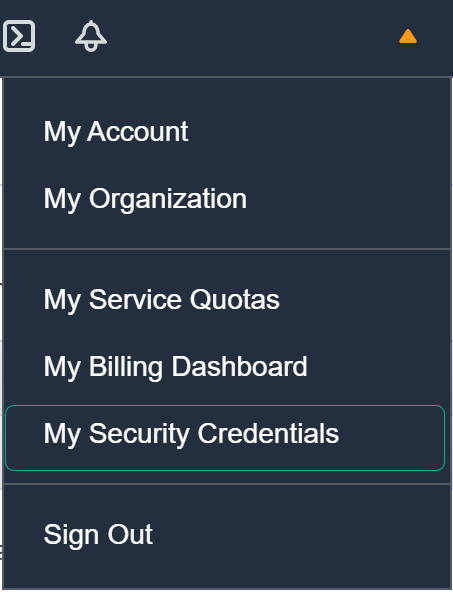Open the CloudShell terminal icon

(x=19, y=36)
